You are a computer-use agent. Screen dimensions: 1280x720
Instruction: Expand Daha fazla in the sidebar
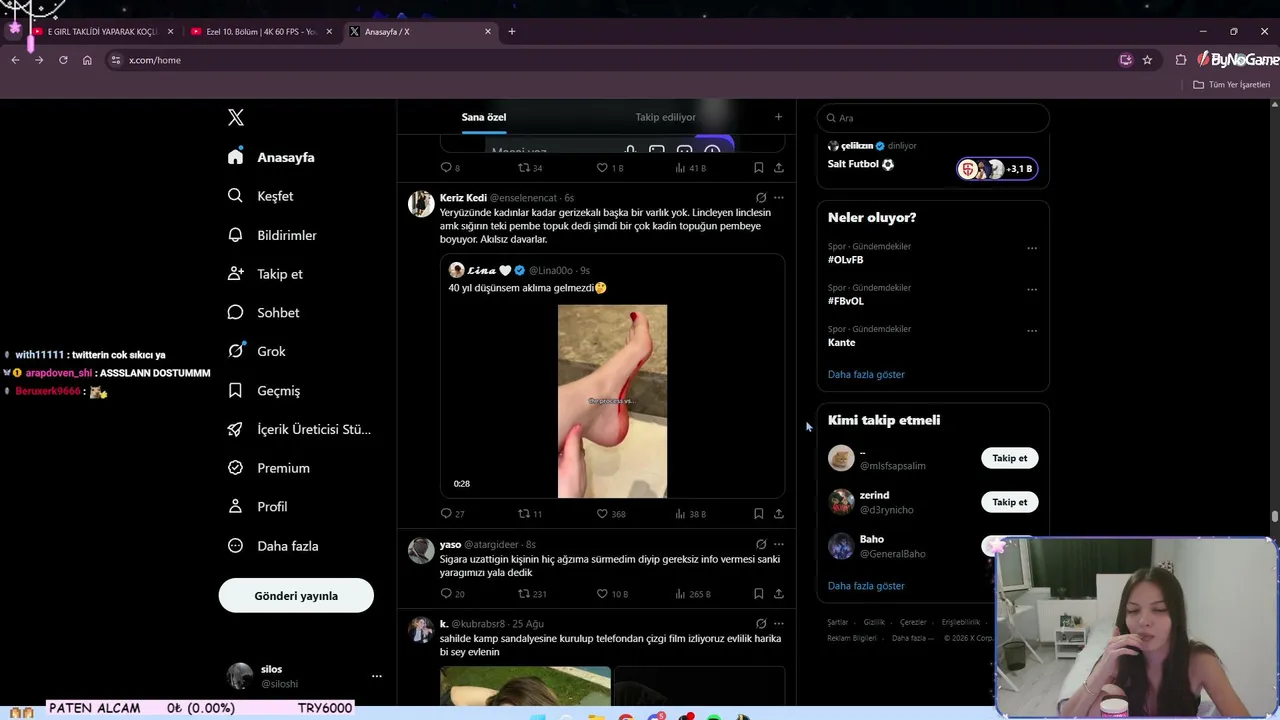[273, 546]
